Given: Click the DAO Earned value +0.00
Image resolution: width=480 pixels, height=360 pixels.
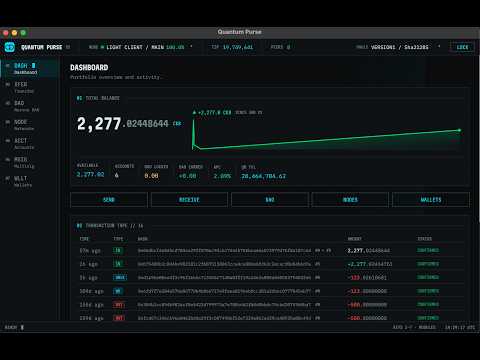Looking at the screenshot, I should coord(187,175).
